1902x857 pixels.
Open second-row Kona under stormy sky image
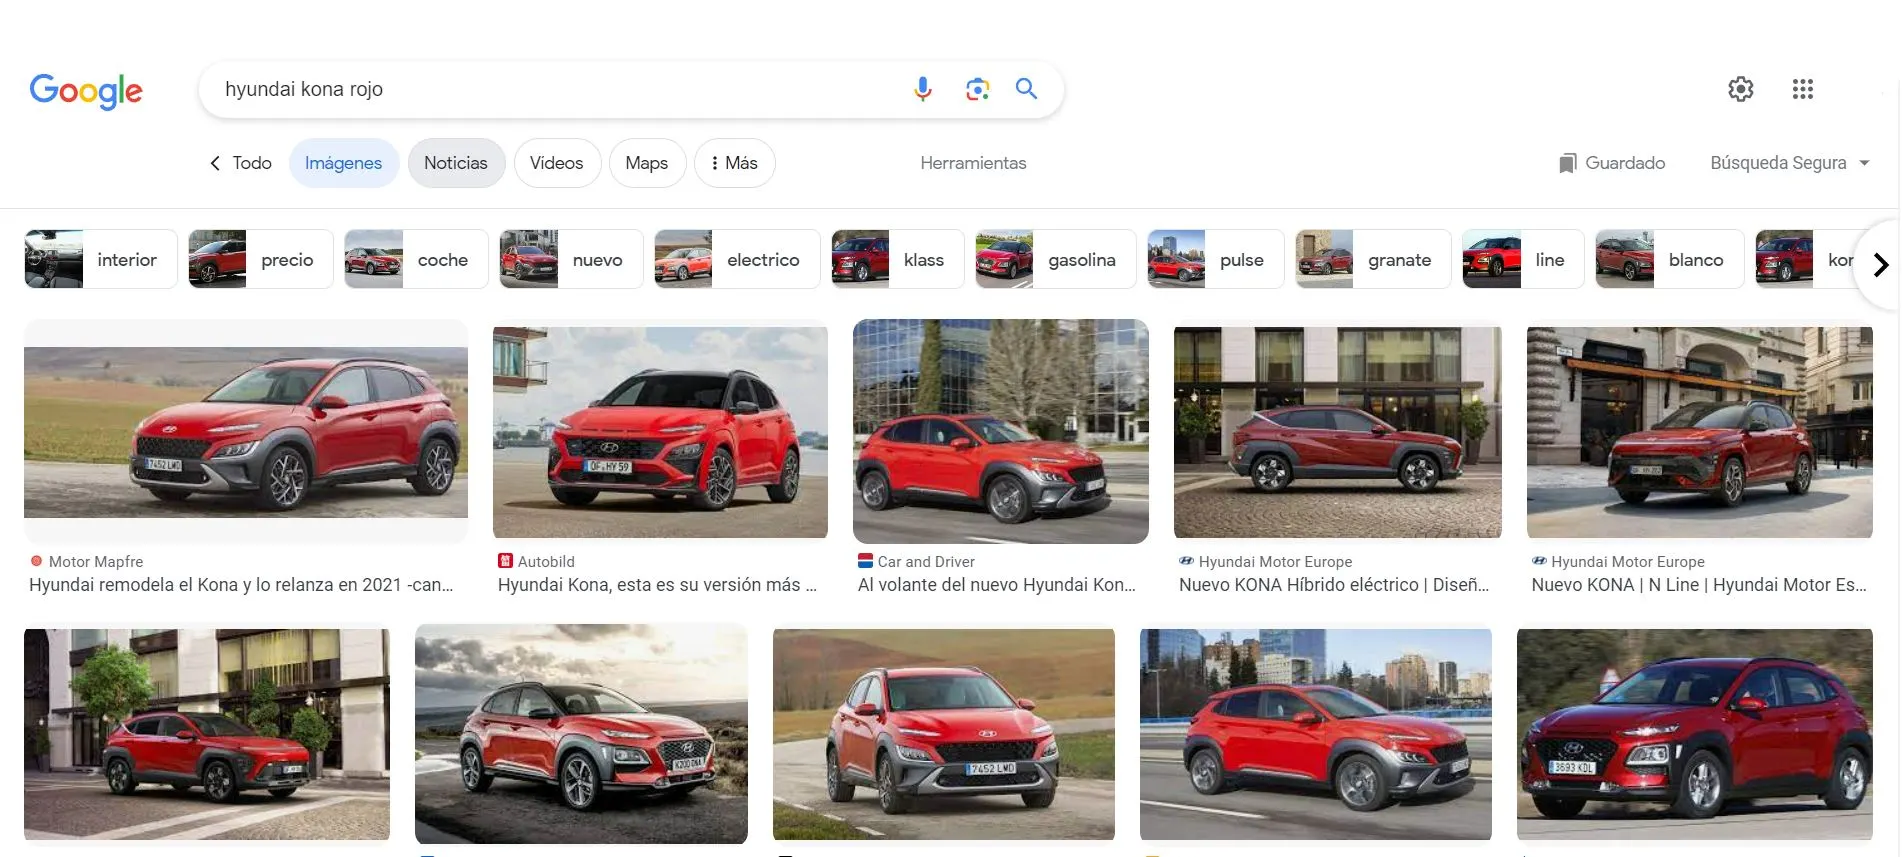click(581, 735)
